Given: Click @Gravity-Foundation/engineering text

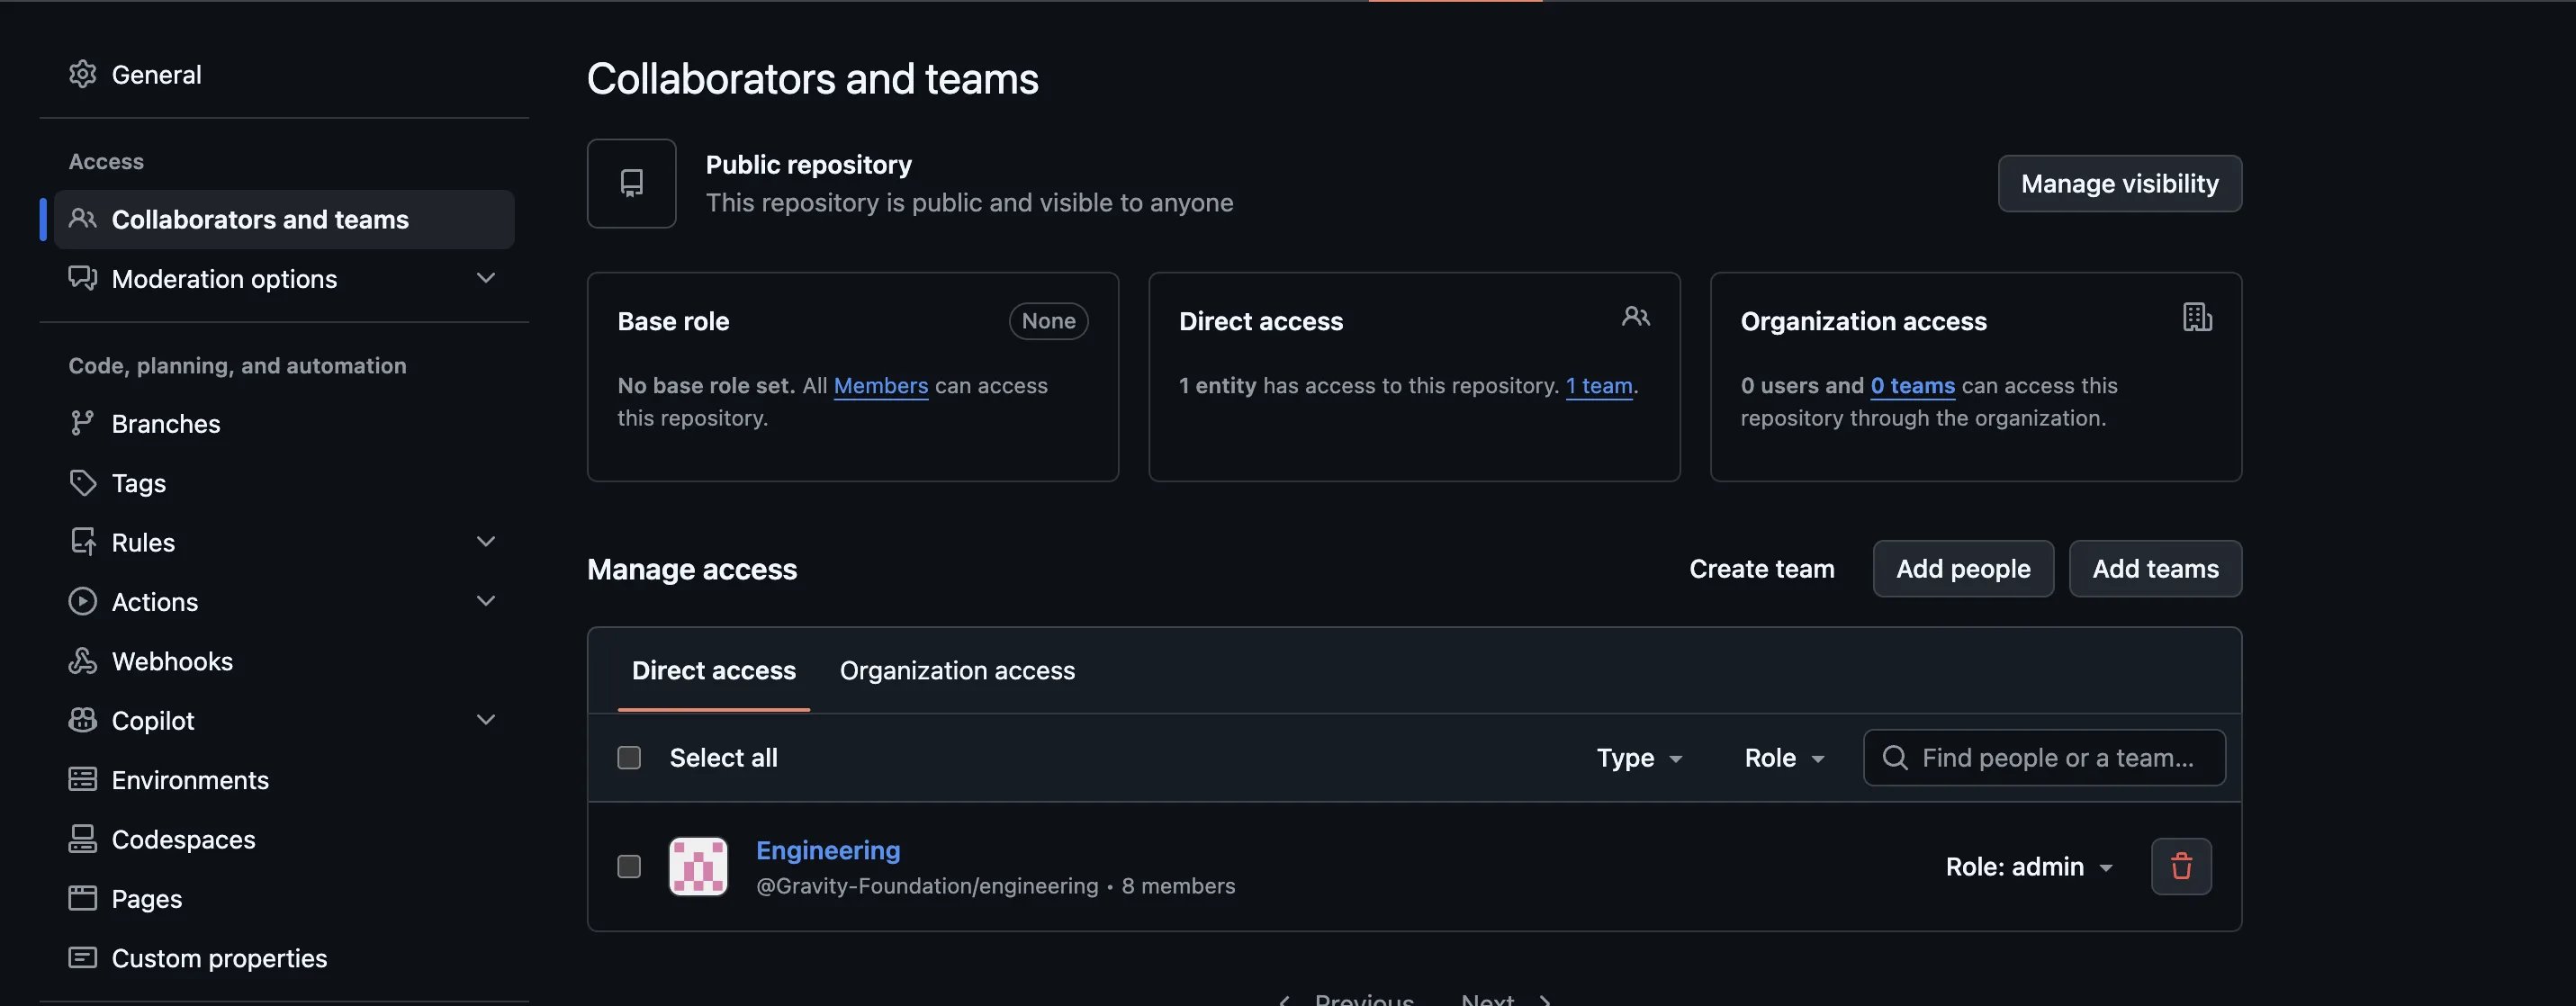Looking at the screenshot, I should (927, 886).
